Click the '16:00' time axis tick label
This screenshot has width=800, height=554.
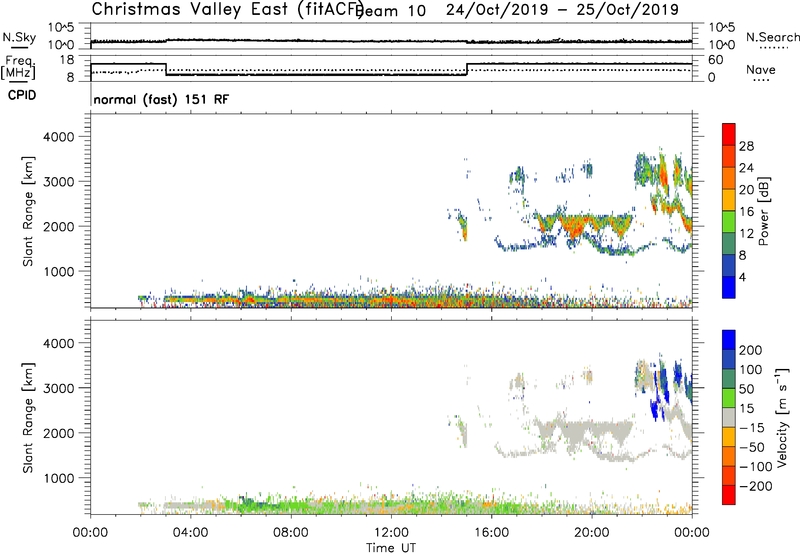(491, 533)
